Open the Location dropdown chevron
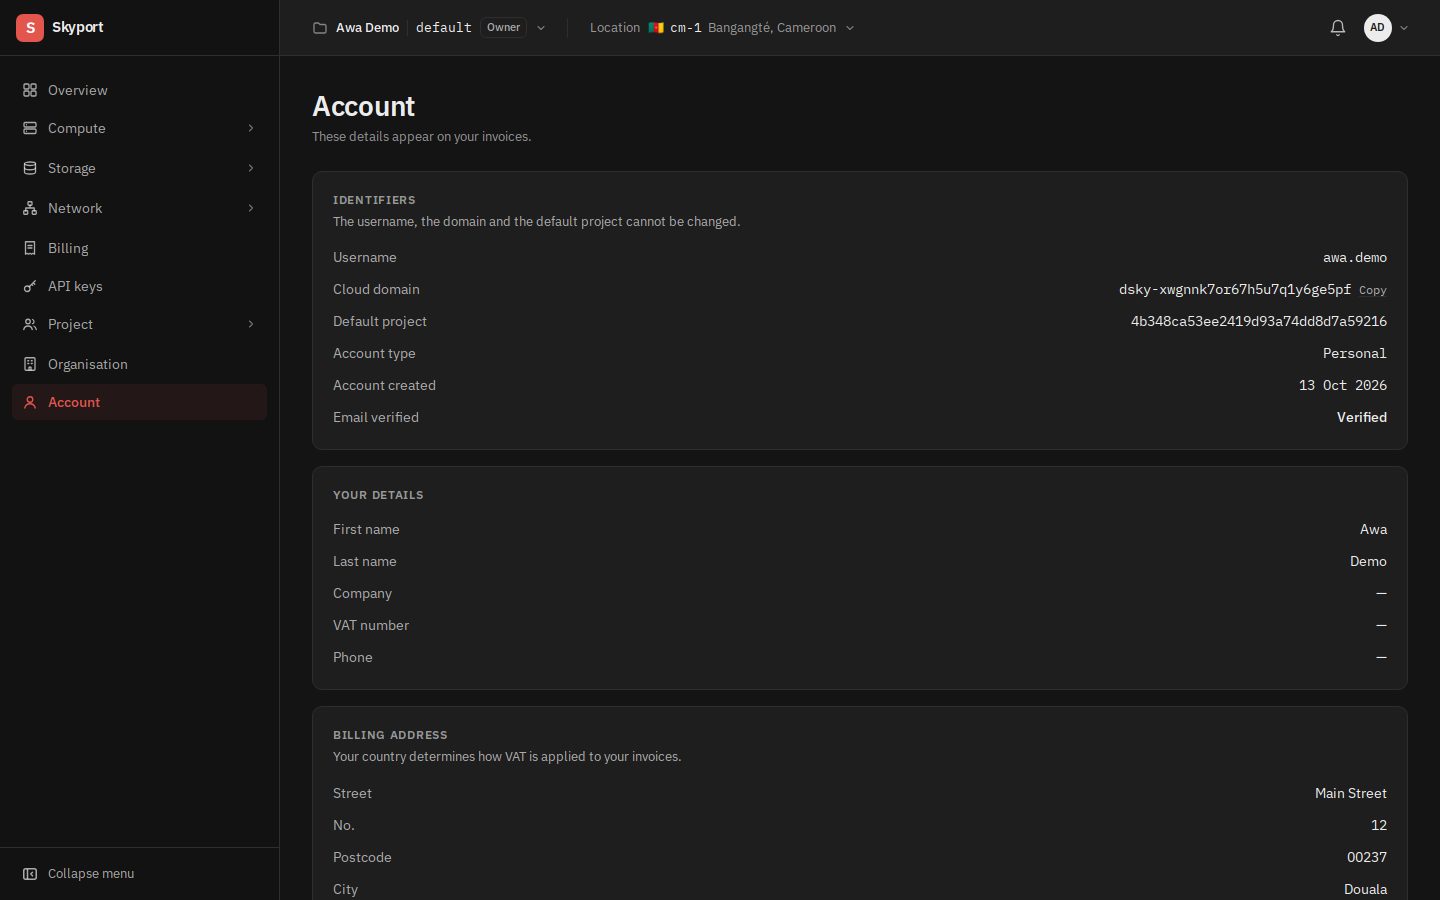 pyautogui.click(x=850, y=28)
